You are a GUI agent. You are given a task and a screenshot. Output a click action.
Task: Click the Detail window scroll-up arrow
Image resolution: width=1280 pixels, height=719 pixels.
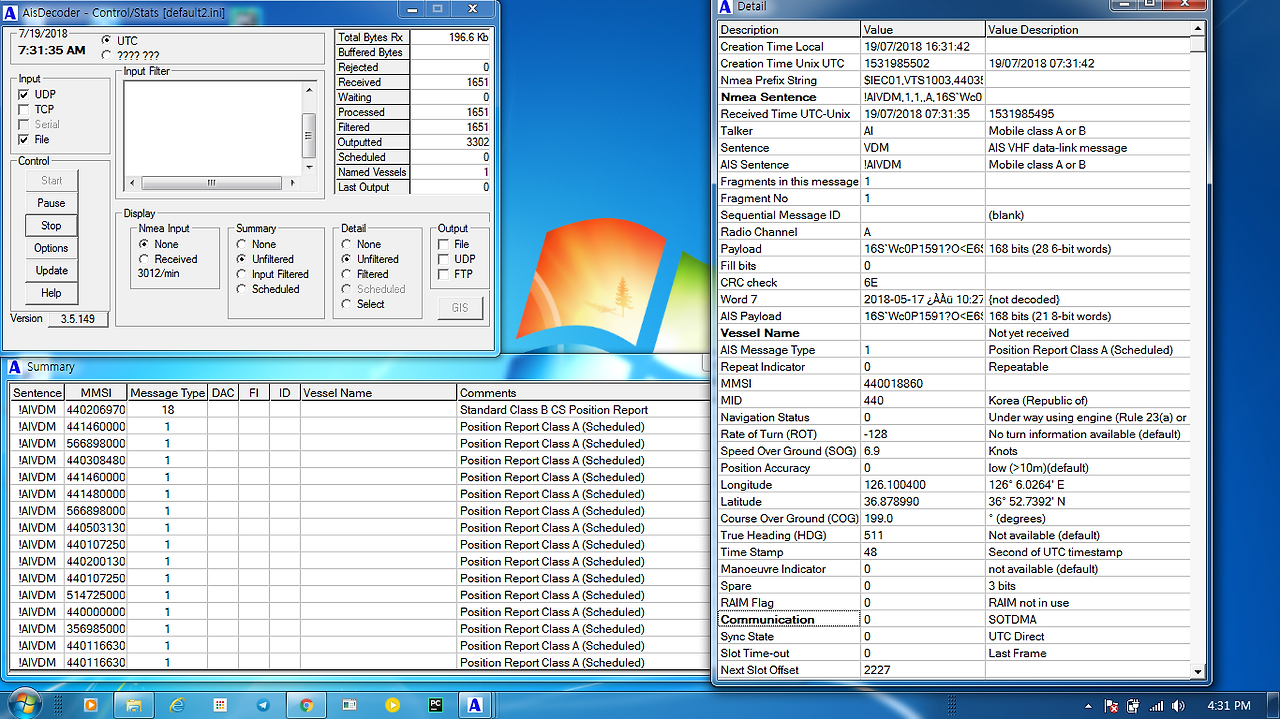click(x=1198, y=29)
